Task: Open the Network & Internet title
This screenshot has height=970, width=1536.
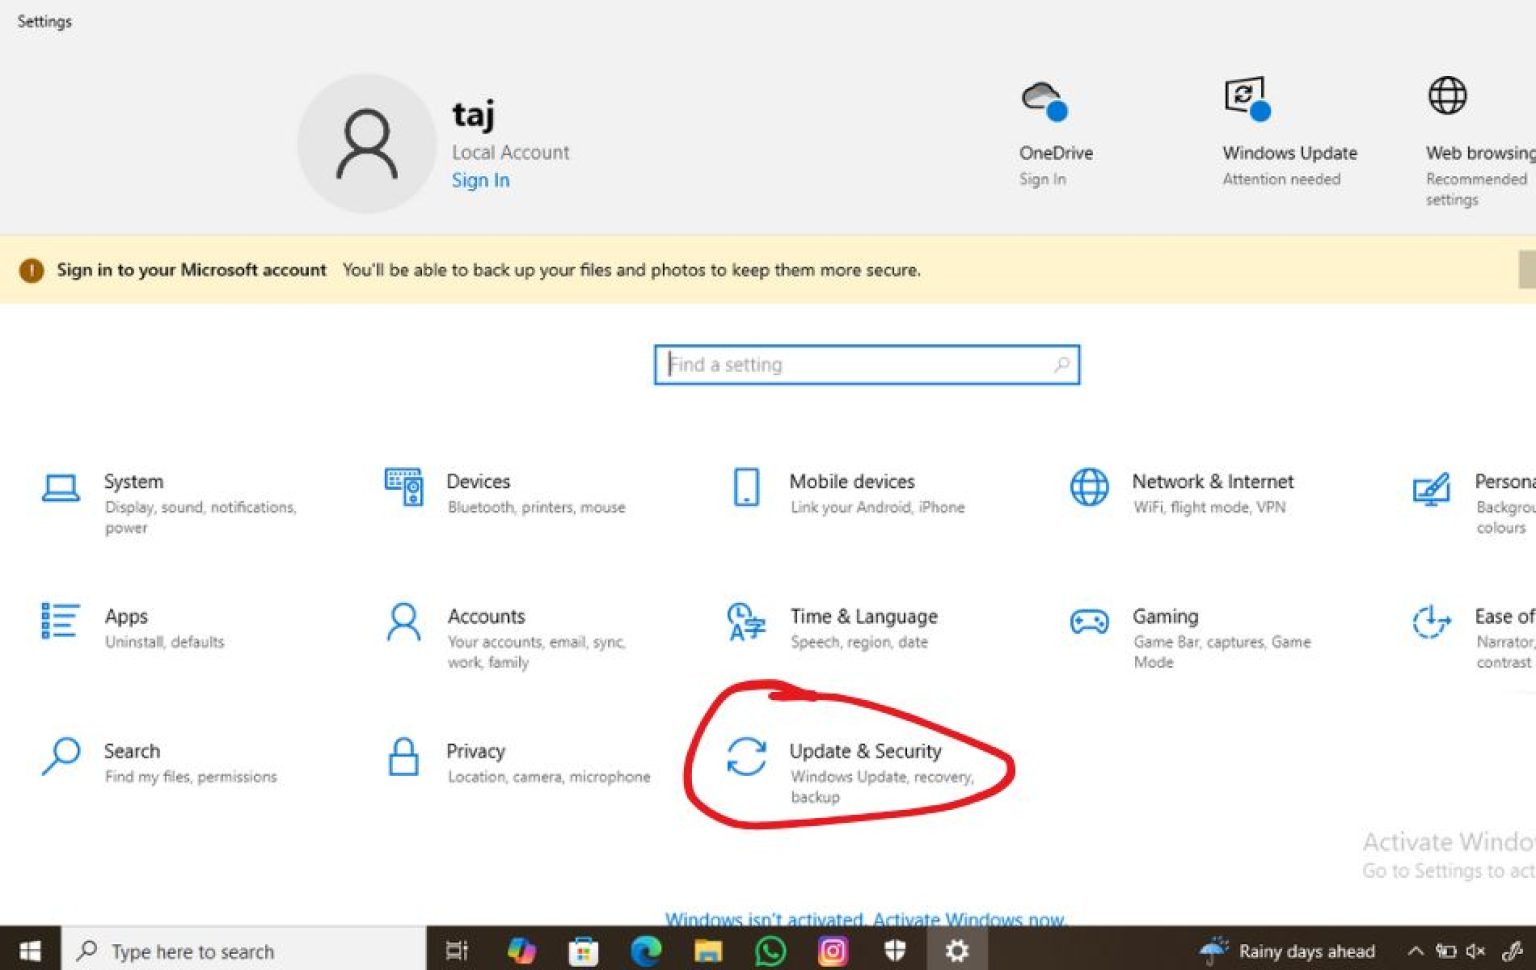Action: 1212,481
